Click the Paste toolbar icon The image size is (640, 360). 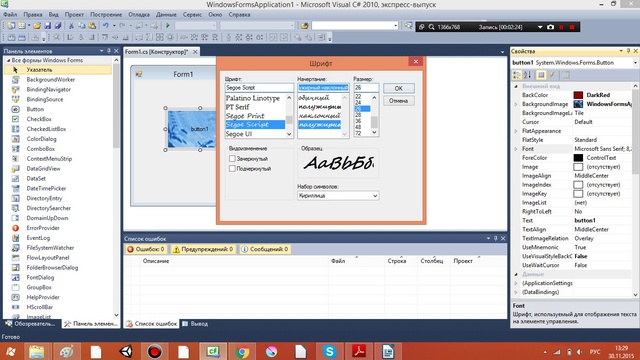(92, 26)
